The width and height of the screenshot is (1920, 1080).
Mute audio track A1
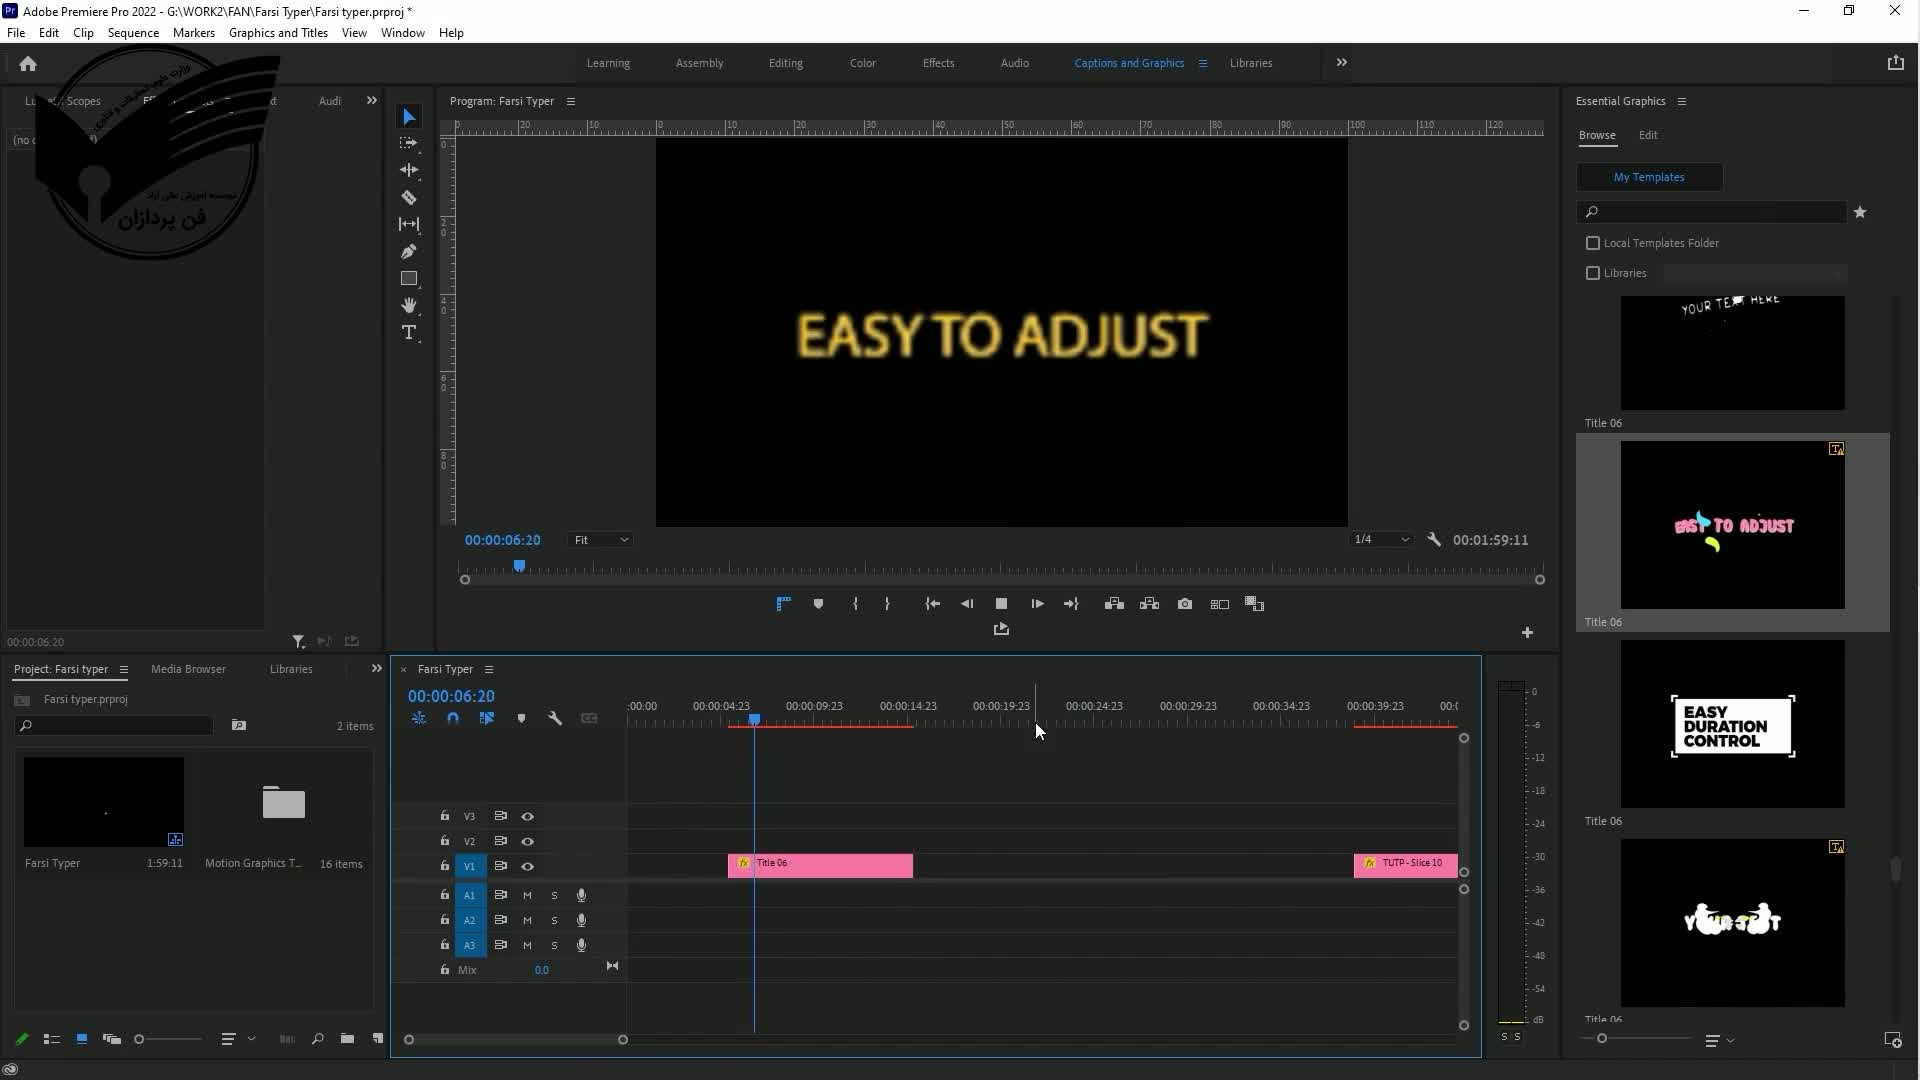[527, 896]
